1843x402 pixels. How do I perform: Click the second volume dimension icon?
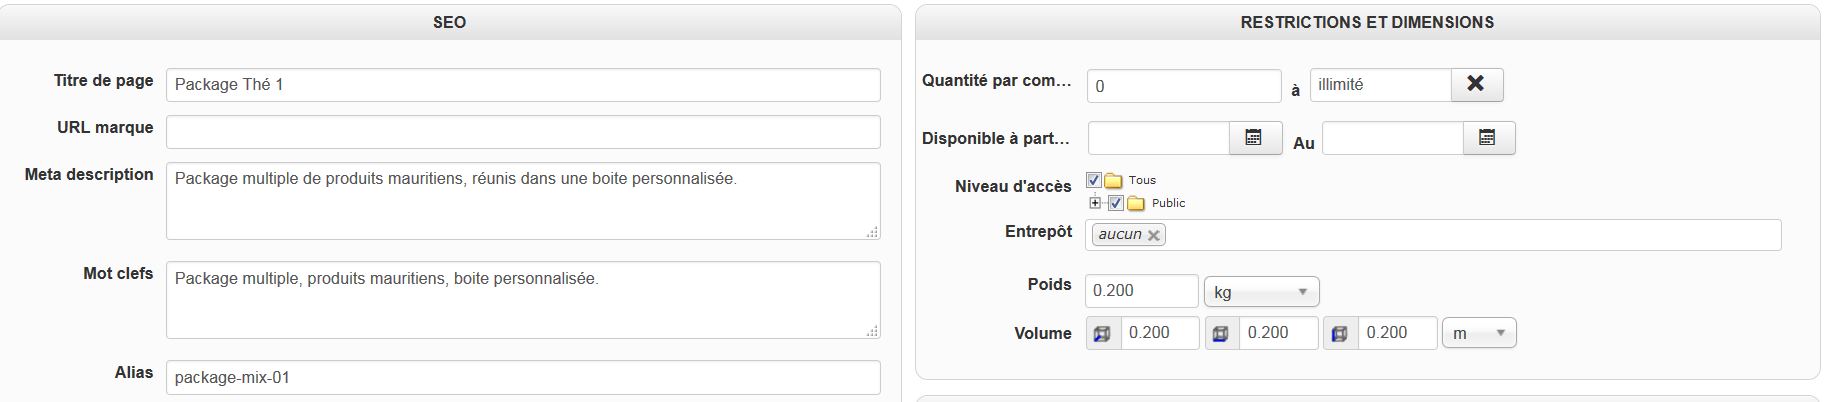pyautogui.click(x=1221, y=334)
